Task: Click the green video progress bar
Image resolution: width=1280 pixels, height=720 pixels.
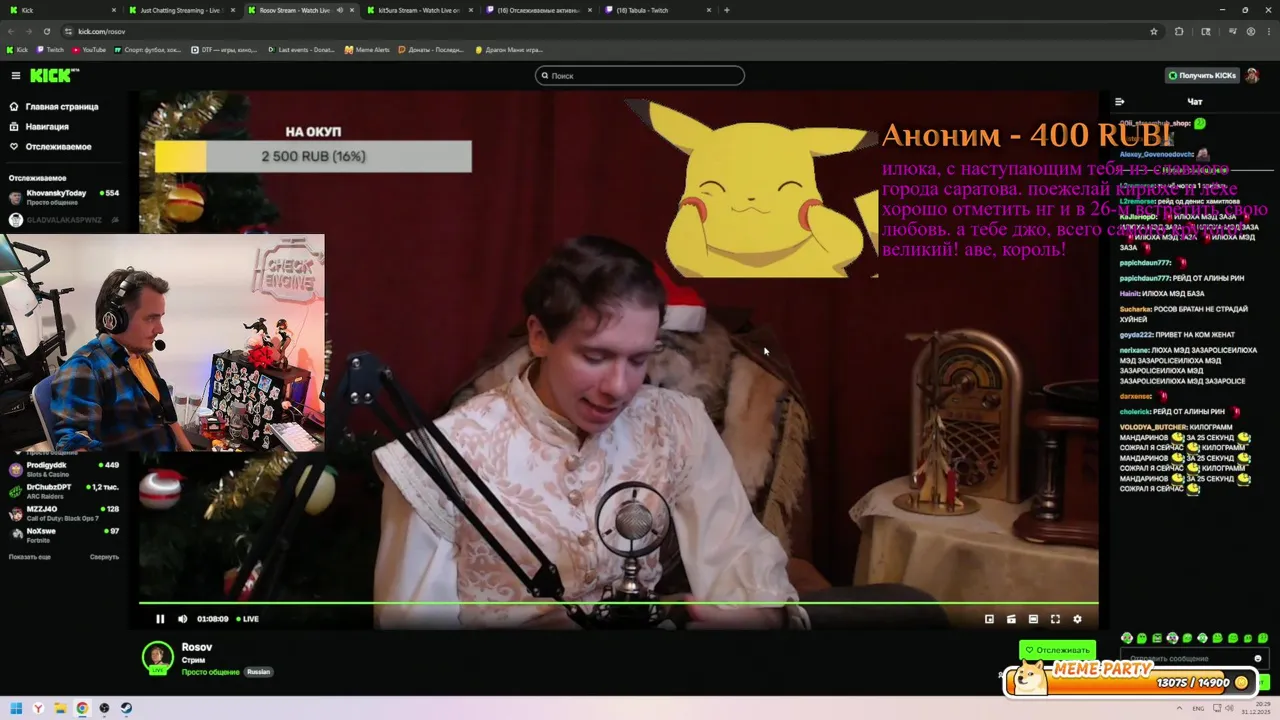Action: pos(618,603)
